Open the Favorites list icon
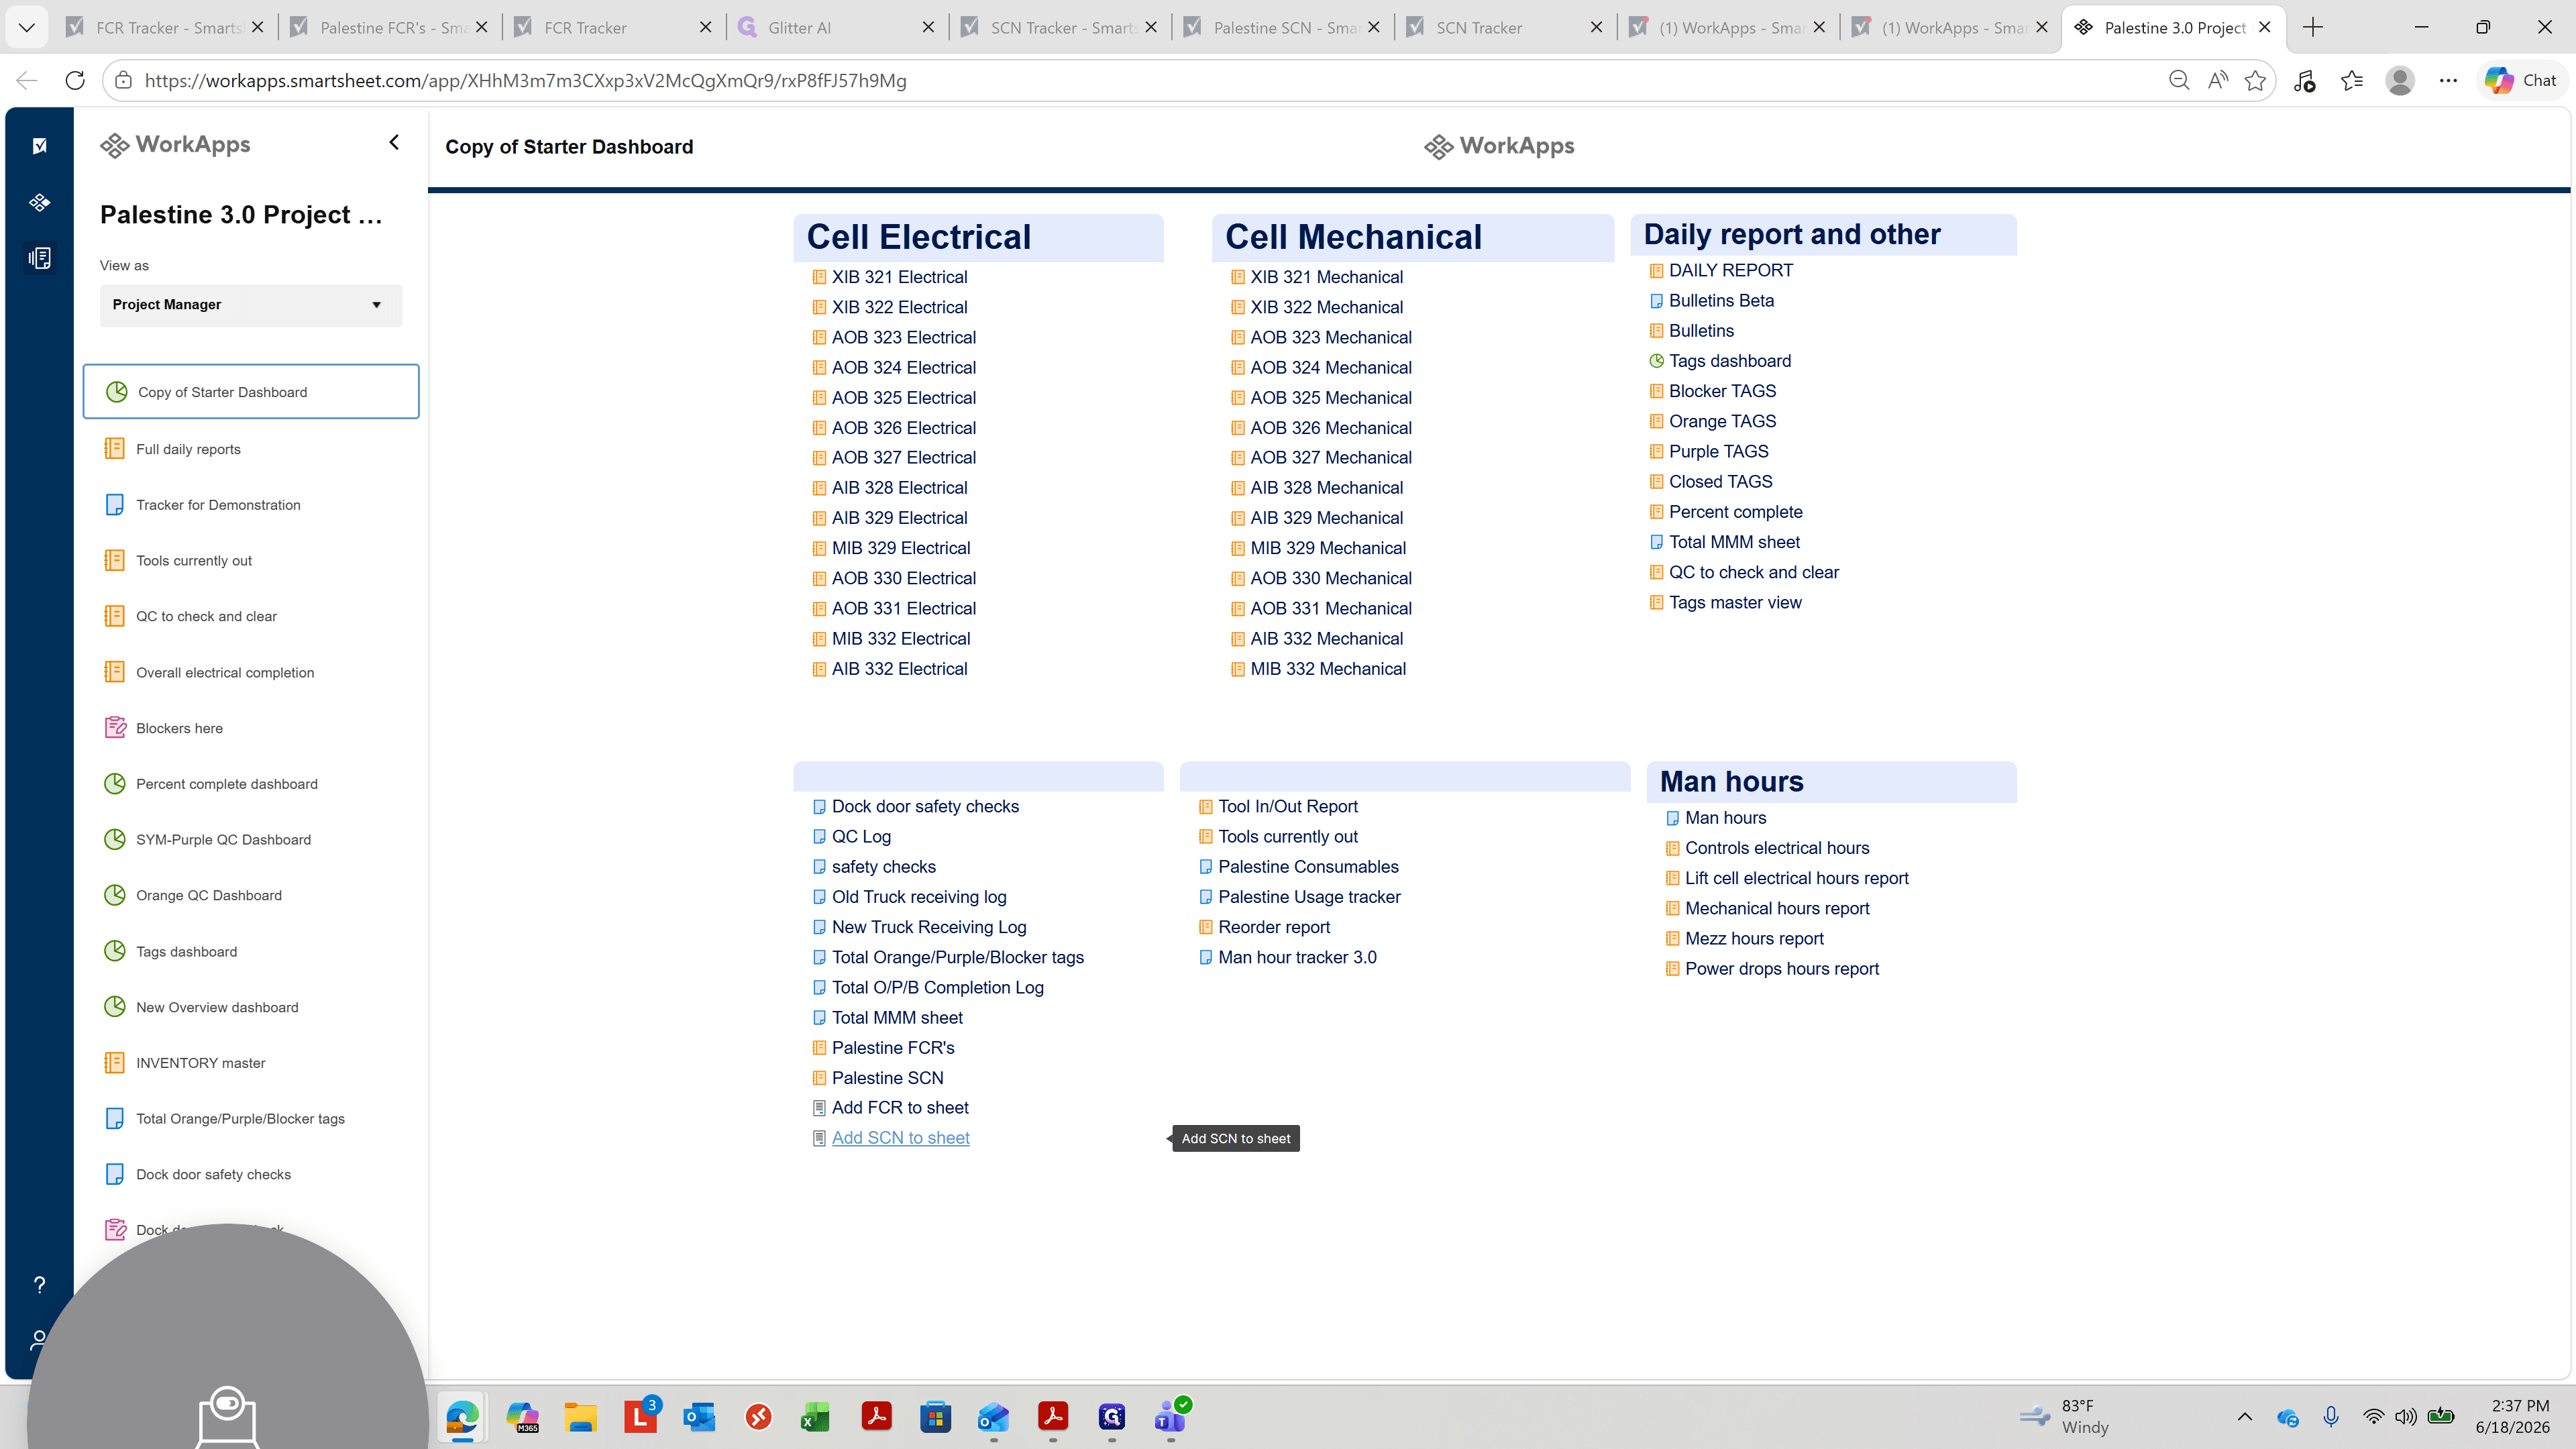Screen dimensions: 2576x1449 tap(2352, 80)
